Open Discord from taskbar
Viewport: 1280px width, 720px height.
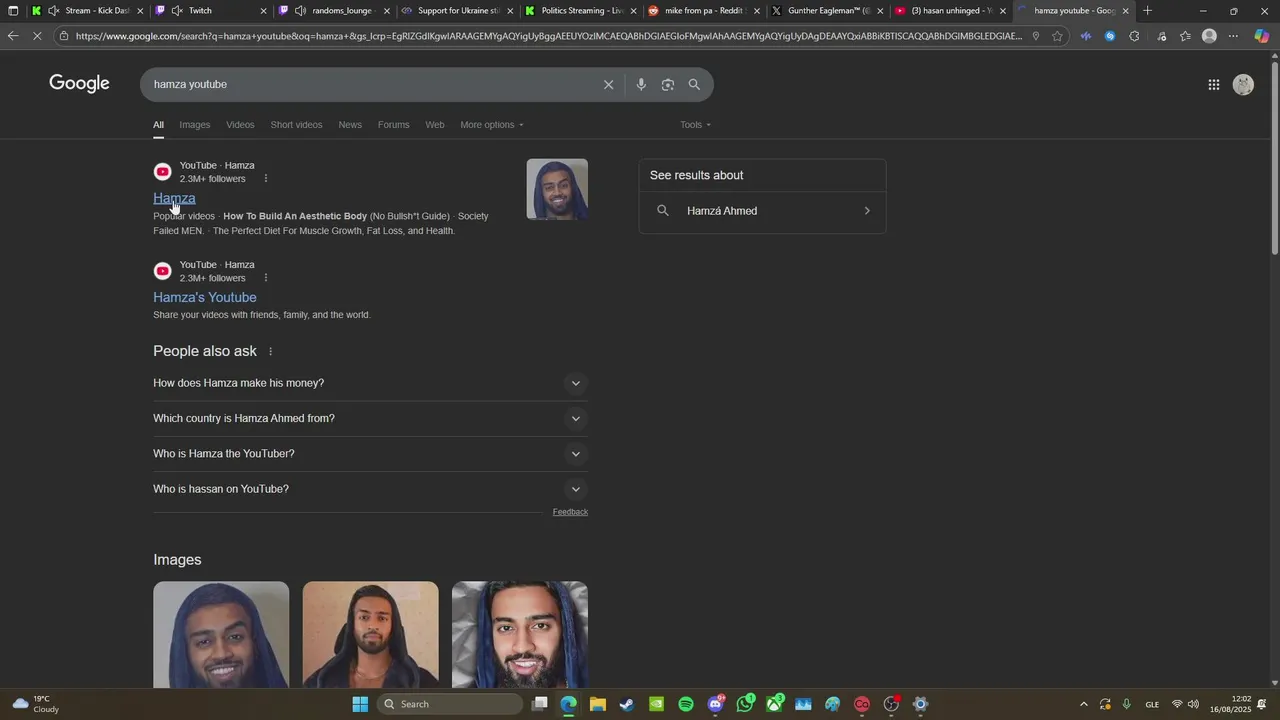(x=716, y=704)
